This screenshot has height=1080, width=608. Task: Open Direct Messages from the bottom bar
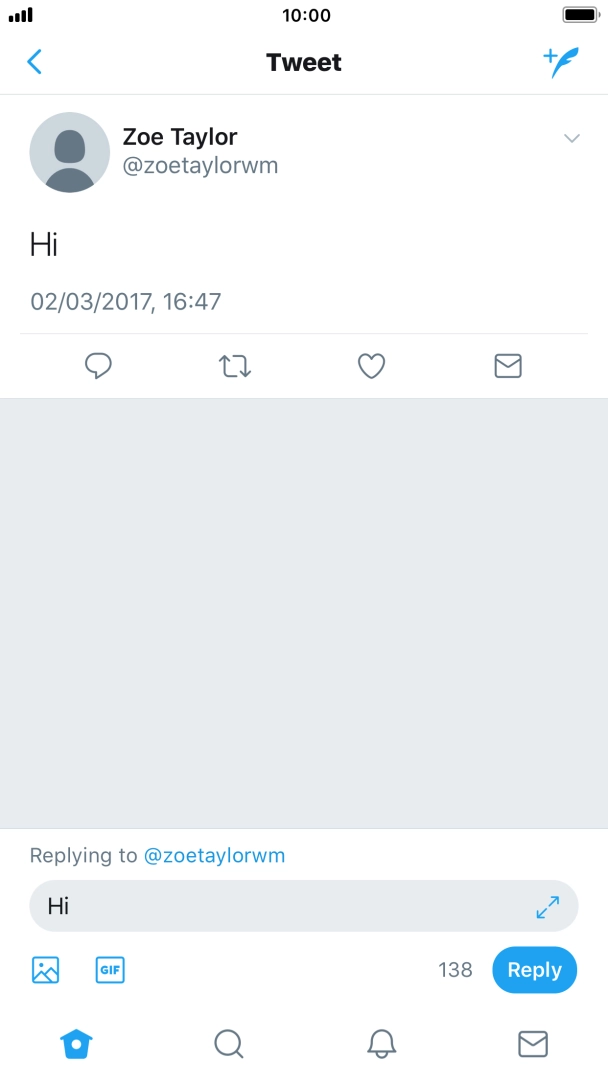[532, 1043]
